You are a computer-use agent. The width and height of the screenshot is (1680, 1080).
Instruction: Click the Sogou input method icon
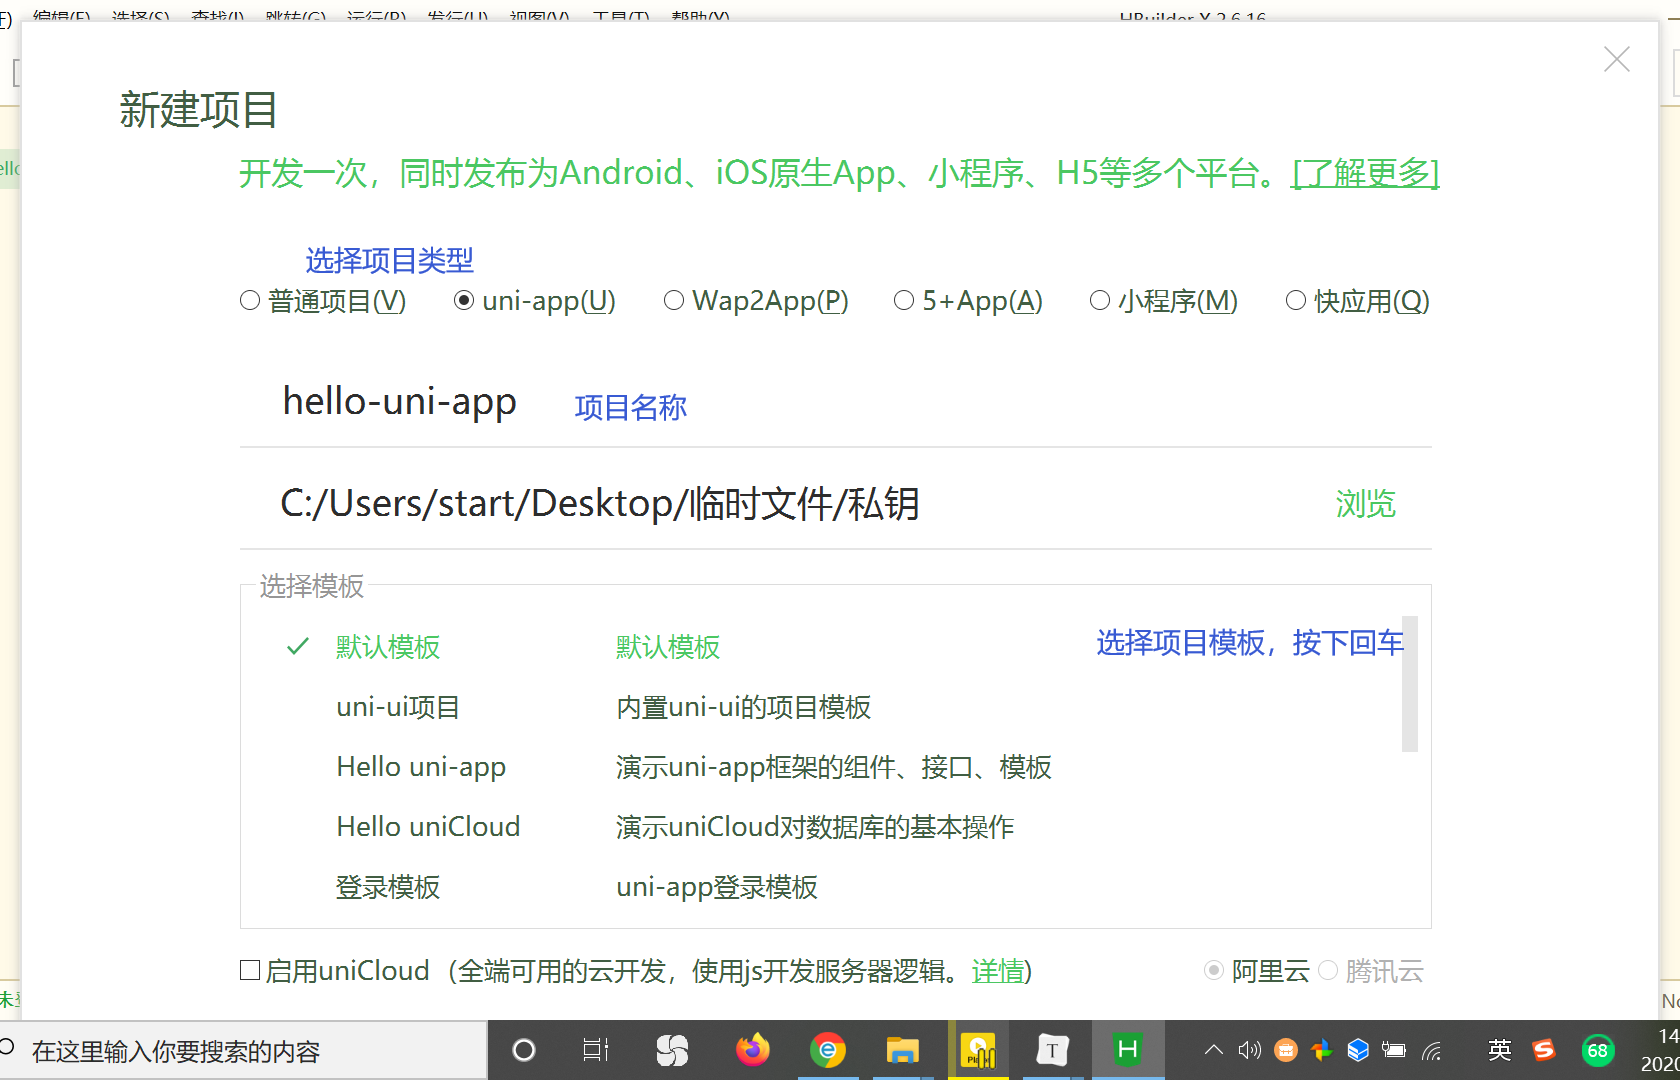click(1544, 1050)
